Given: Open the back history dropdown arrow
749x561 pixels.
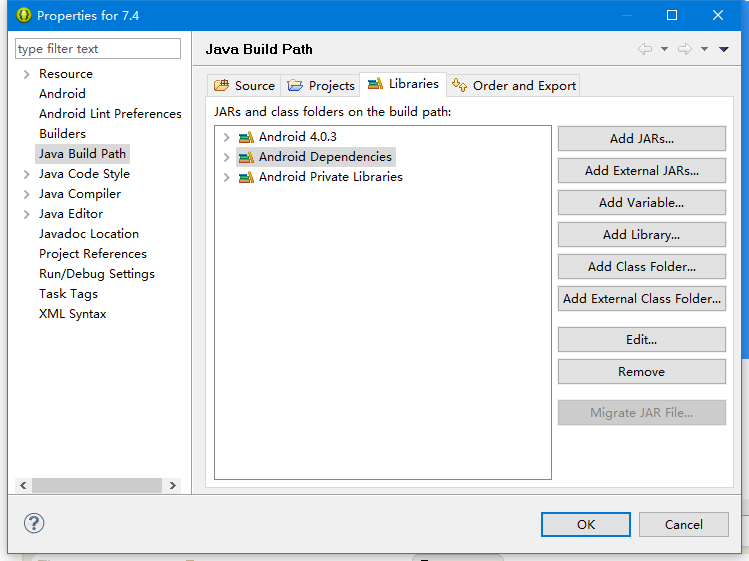Looking at the screenshot, I should point(664,49).
